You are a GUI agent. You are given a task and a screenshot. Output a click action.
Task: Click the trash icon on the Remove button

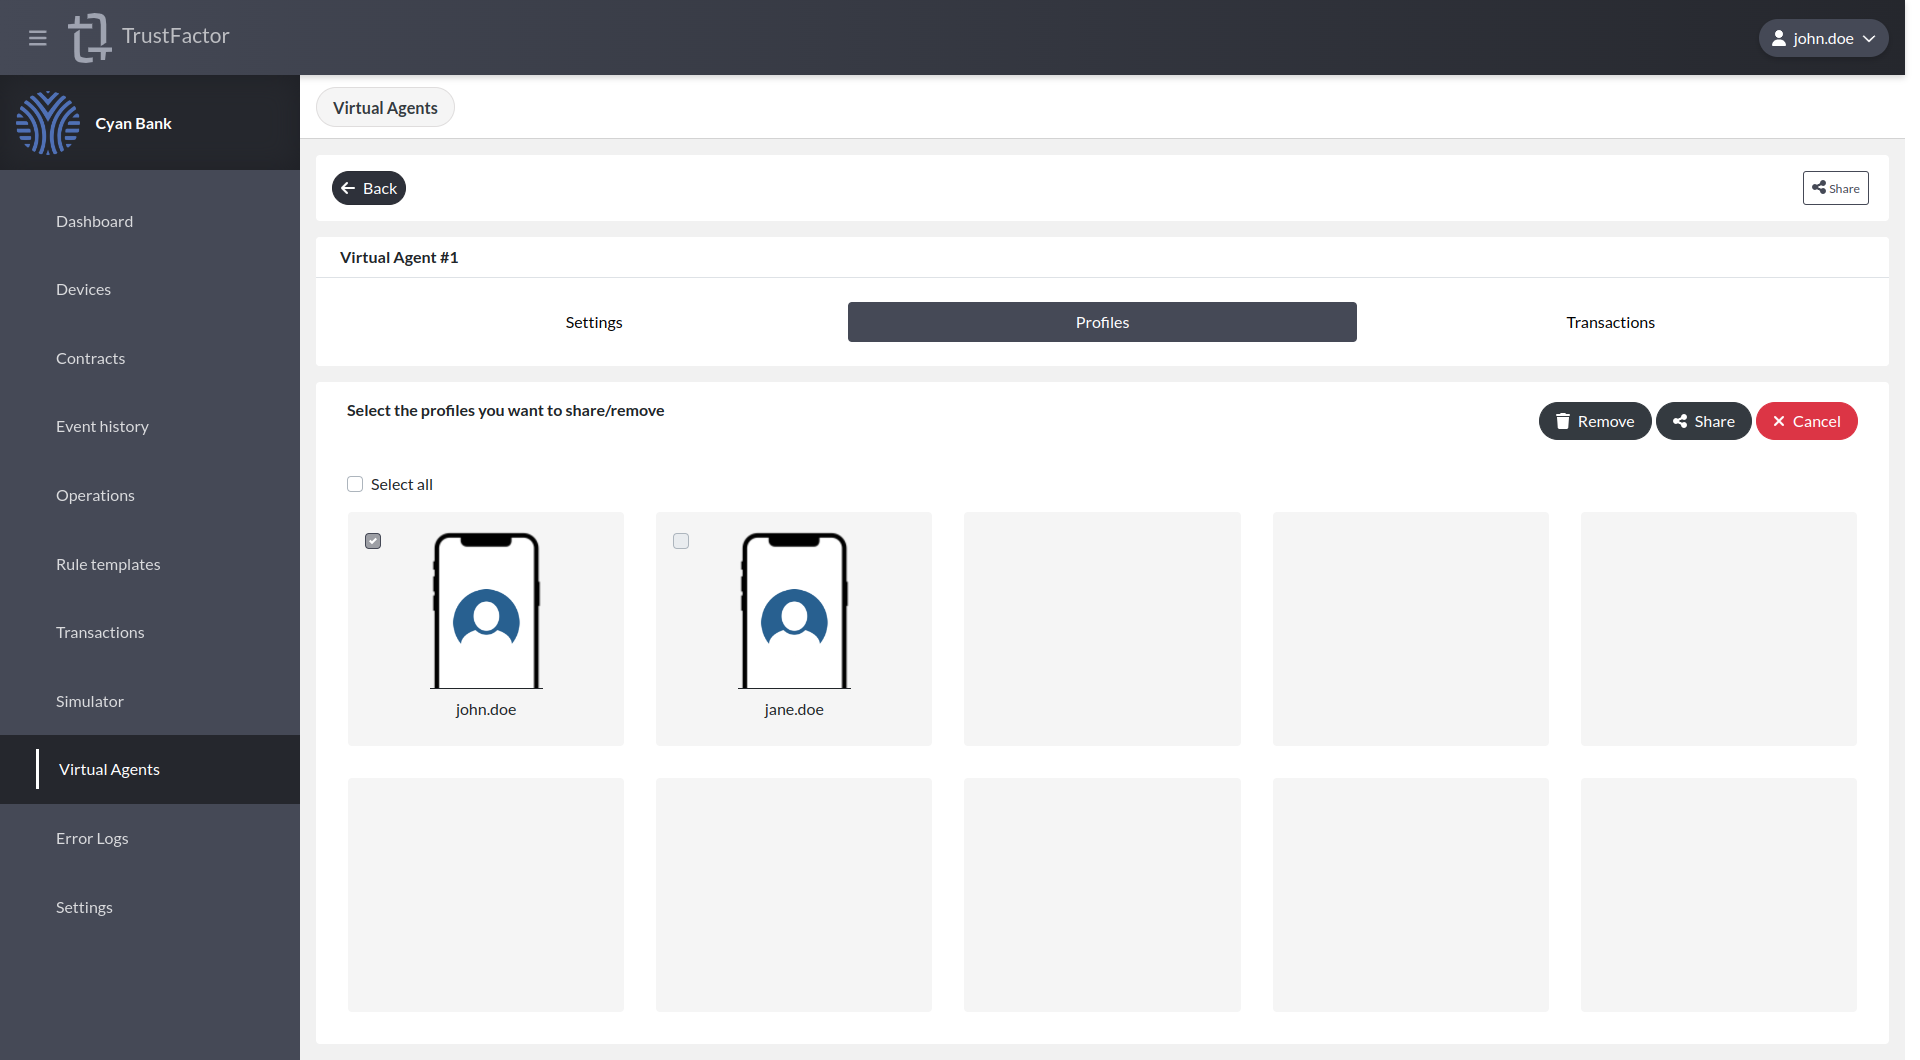point(1563,421)
